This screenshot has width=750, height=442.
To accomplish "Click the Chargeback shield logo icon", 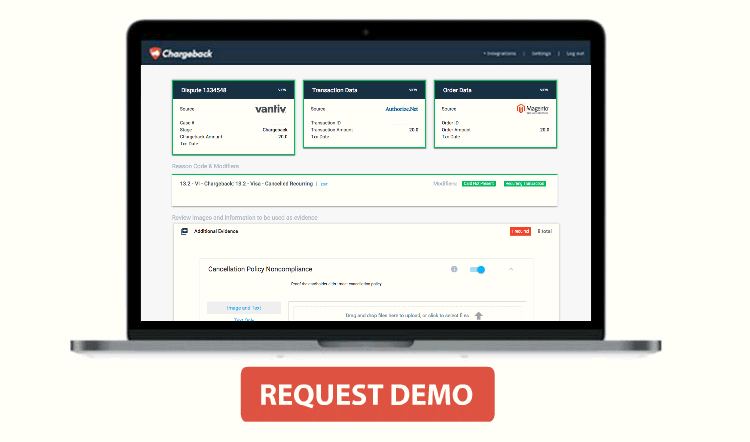I will [x=156, y=53].
